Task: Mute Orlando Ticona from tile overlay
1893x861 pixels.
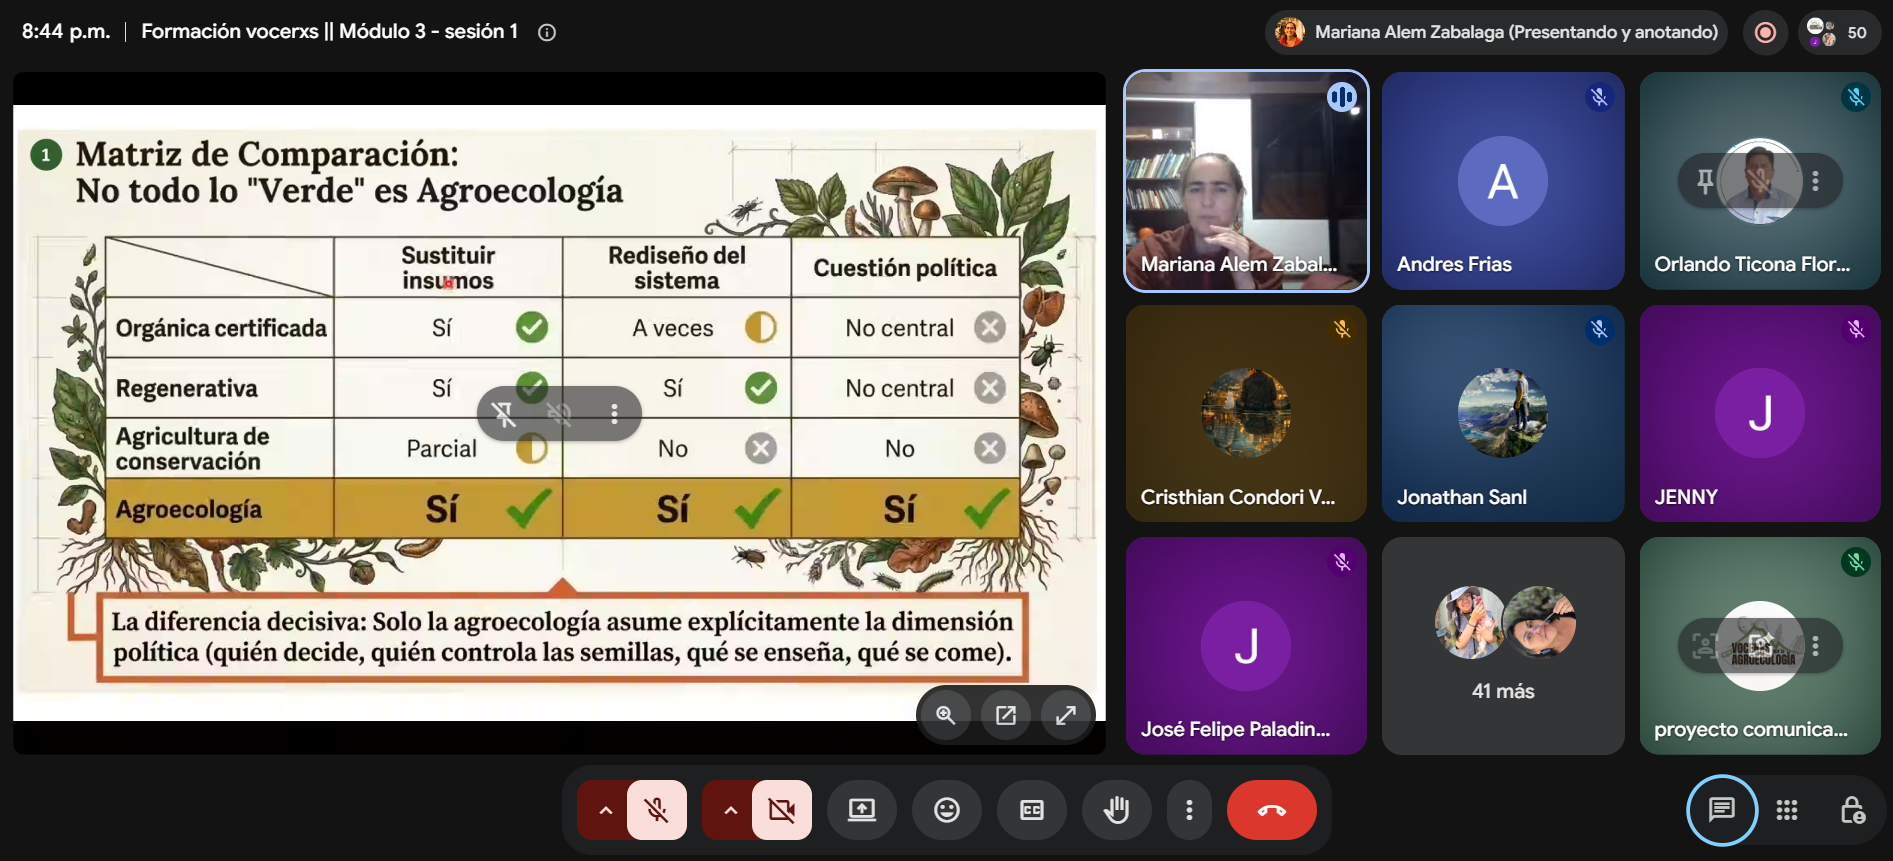Action: pyautogui.click(x=1760, y=181)
